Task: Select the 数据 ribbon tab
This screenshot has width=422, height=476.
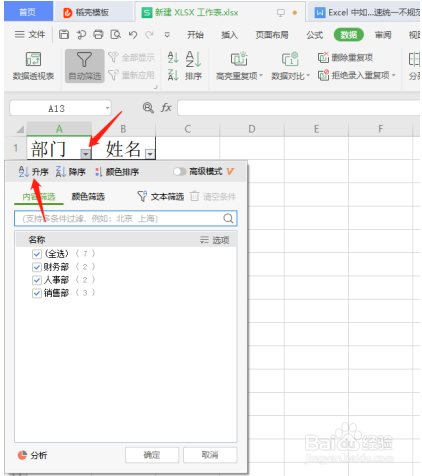Action: 349,35
